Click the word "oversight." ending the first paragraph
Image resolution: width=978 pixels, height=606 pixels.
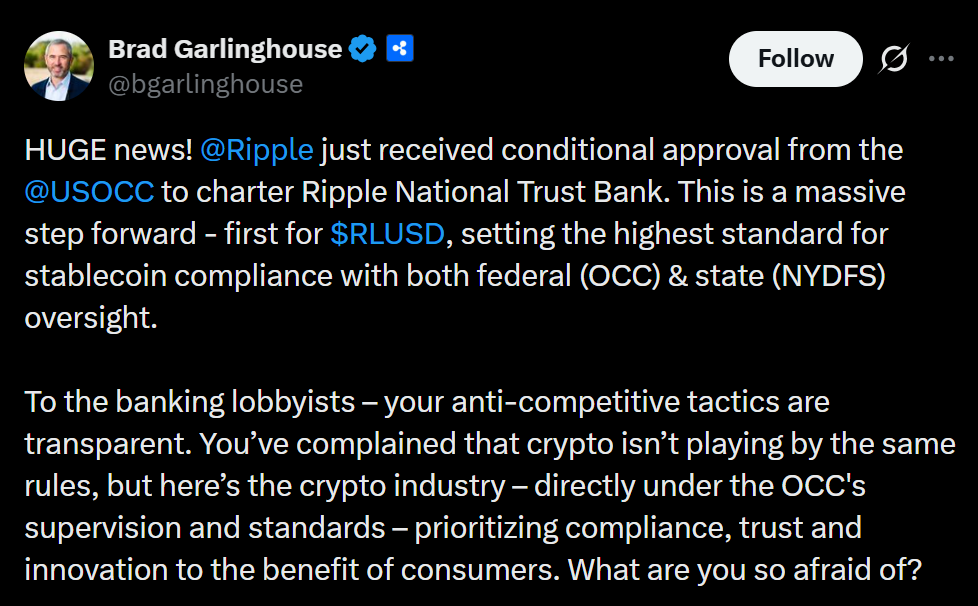click(x=91, y=316)
